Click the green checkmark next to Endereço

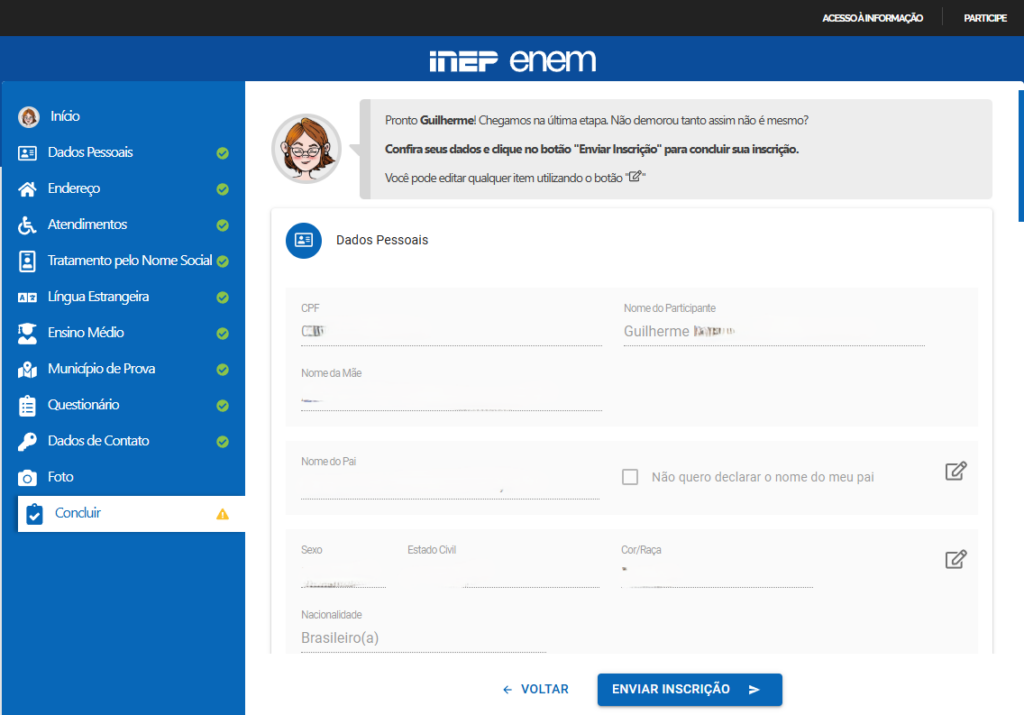pos(223,189)
